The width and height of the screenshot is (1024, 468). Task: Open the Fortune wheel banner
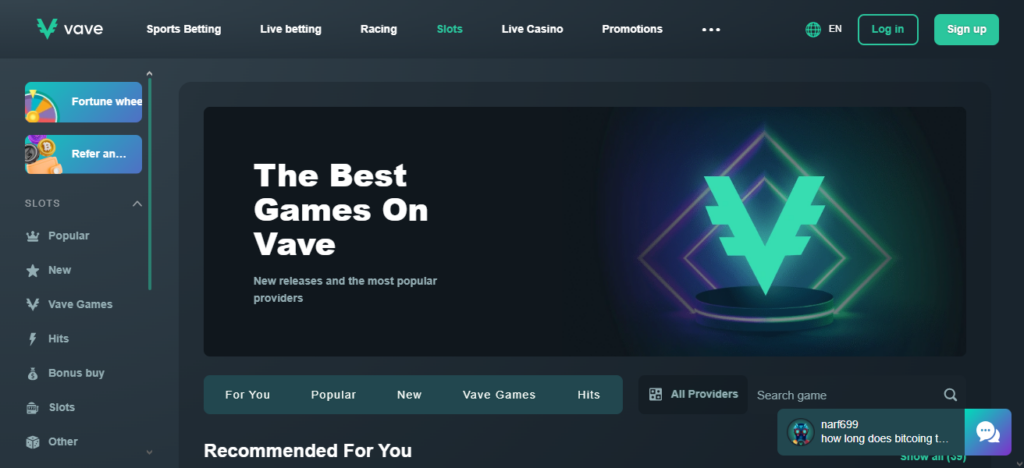click(84, 102)
